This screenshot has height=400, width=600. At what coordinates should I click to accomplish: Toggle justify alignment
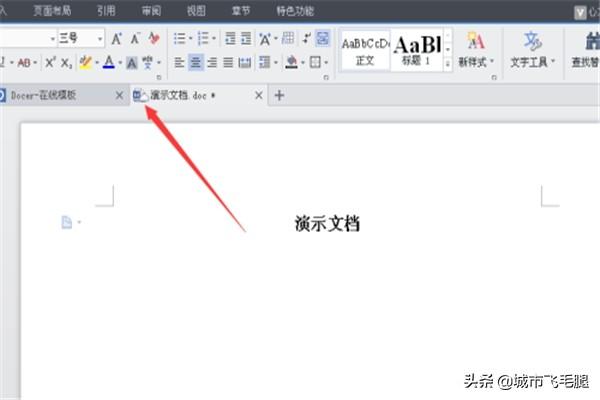(x=228, y=62)
